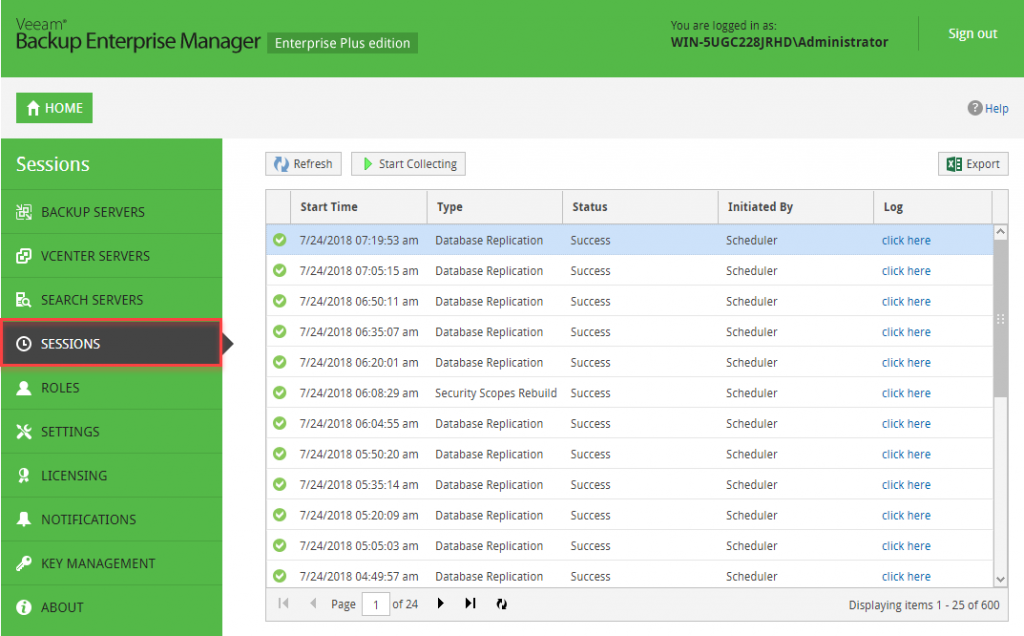
Task: Click the Start Collecting button
Action: (x=408, y=163)
